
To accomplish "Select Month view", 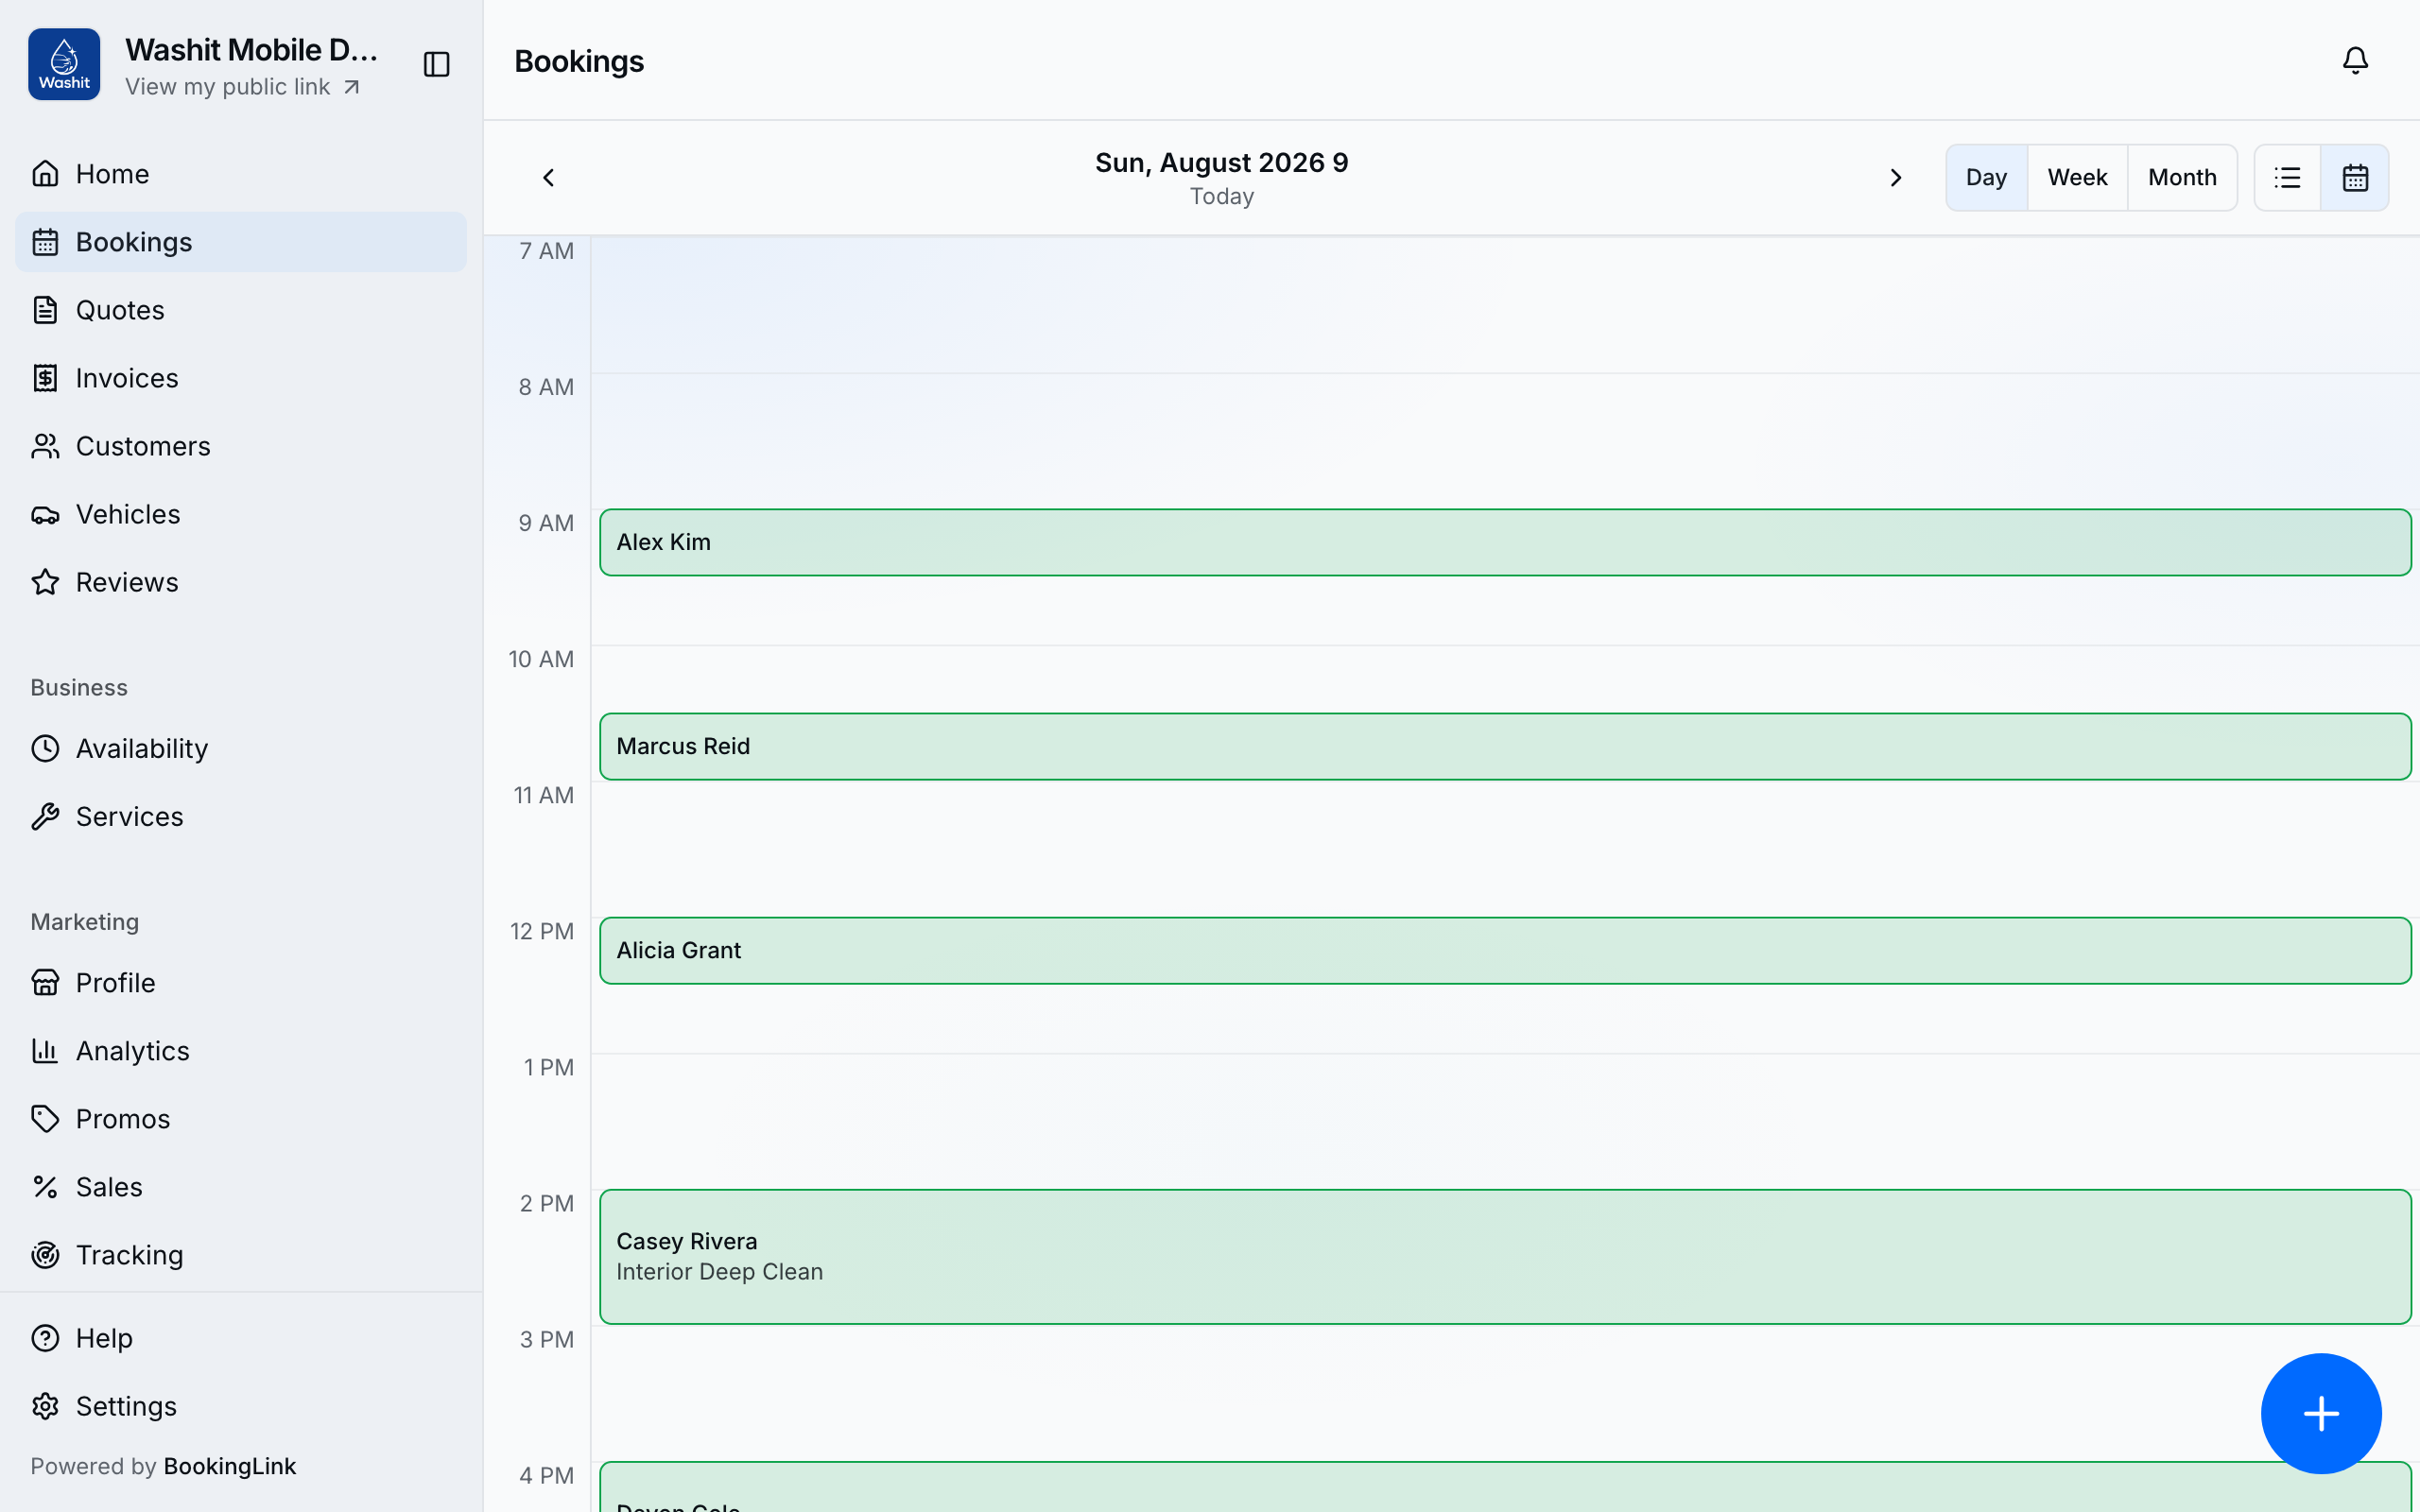I will click(2182, 178).
